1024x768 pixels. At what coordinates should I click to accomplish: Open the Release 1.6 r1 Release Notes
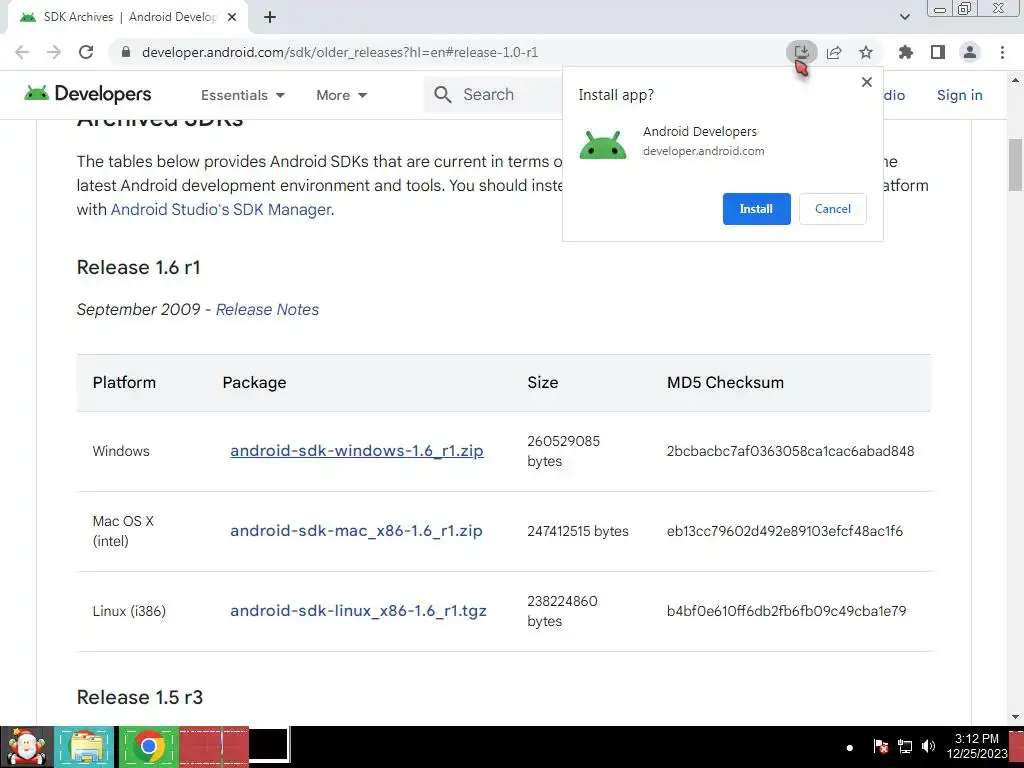267,310
